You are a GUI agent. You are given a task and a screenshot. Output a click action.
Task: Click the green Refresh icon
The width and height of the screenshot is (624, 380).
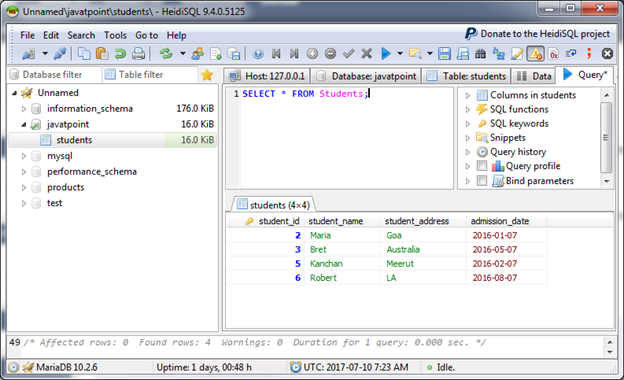[166, 53]
